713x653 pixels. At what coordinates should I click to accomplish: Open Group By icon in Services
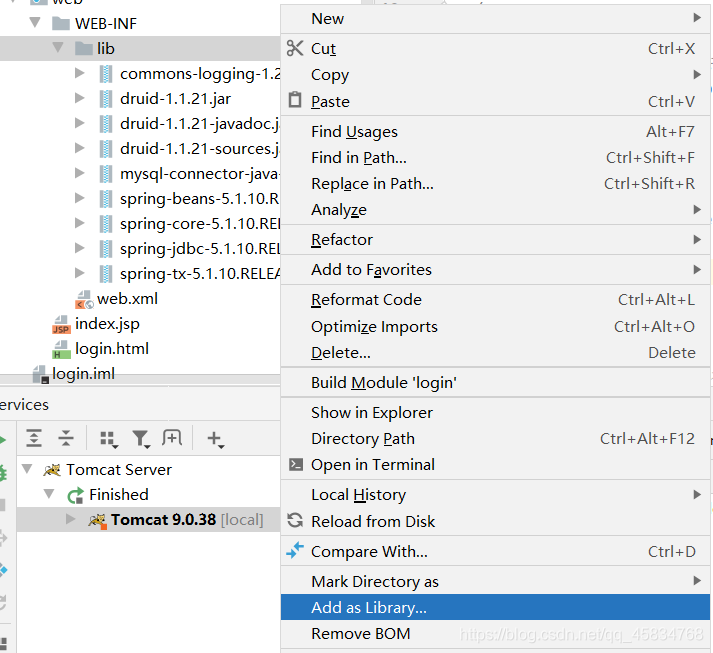click(x=109, y=439)
